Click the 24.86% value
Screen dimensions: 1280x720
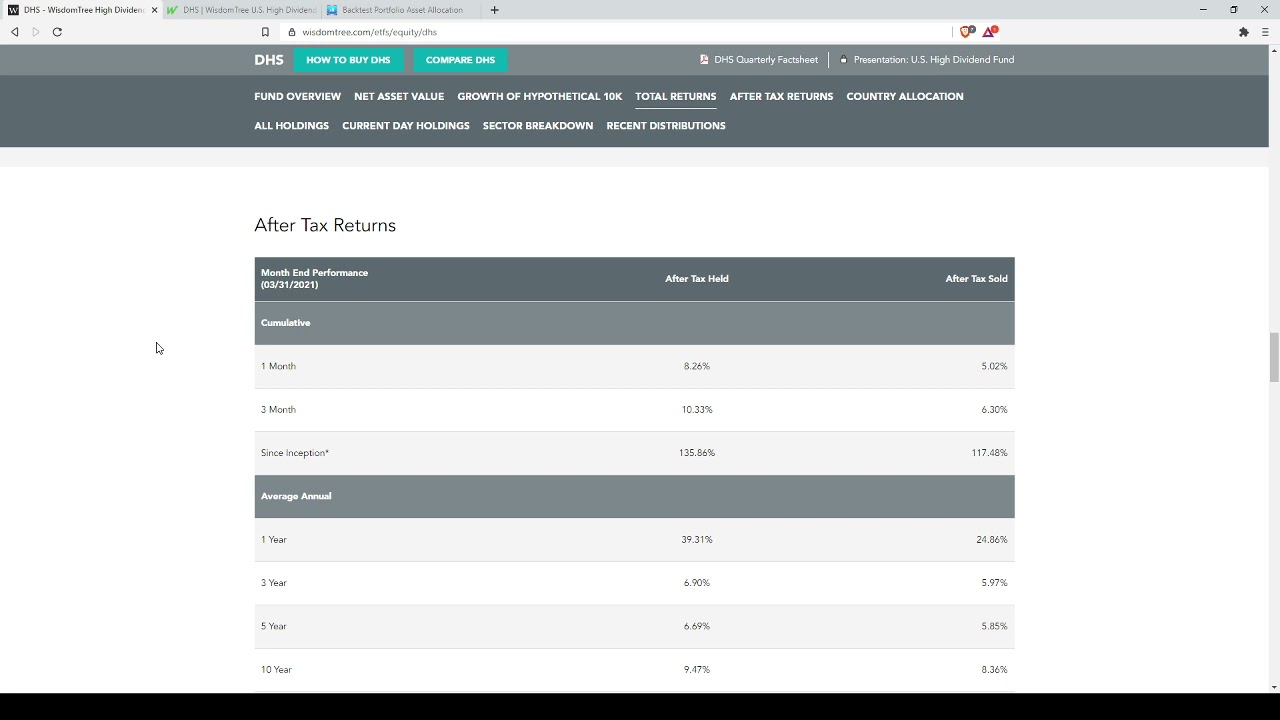point(992,540)
